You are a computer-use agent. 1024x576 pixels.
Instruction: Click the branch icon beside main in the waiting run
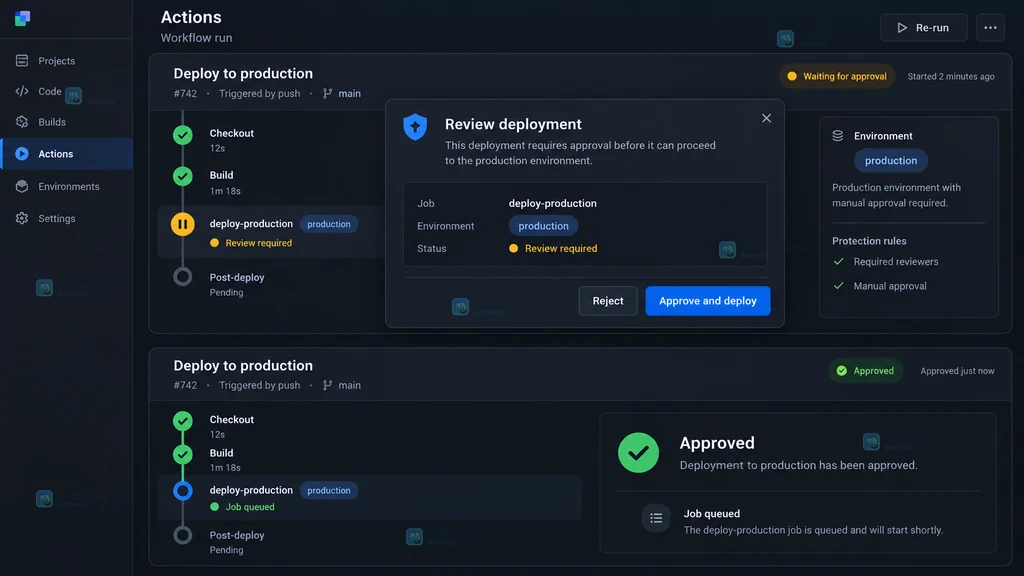pos(327,93)
